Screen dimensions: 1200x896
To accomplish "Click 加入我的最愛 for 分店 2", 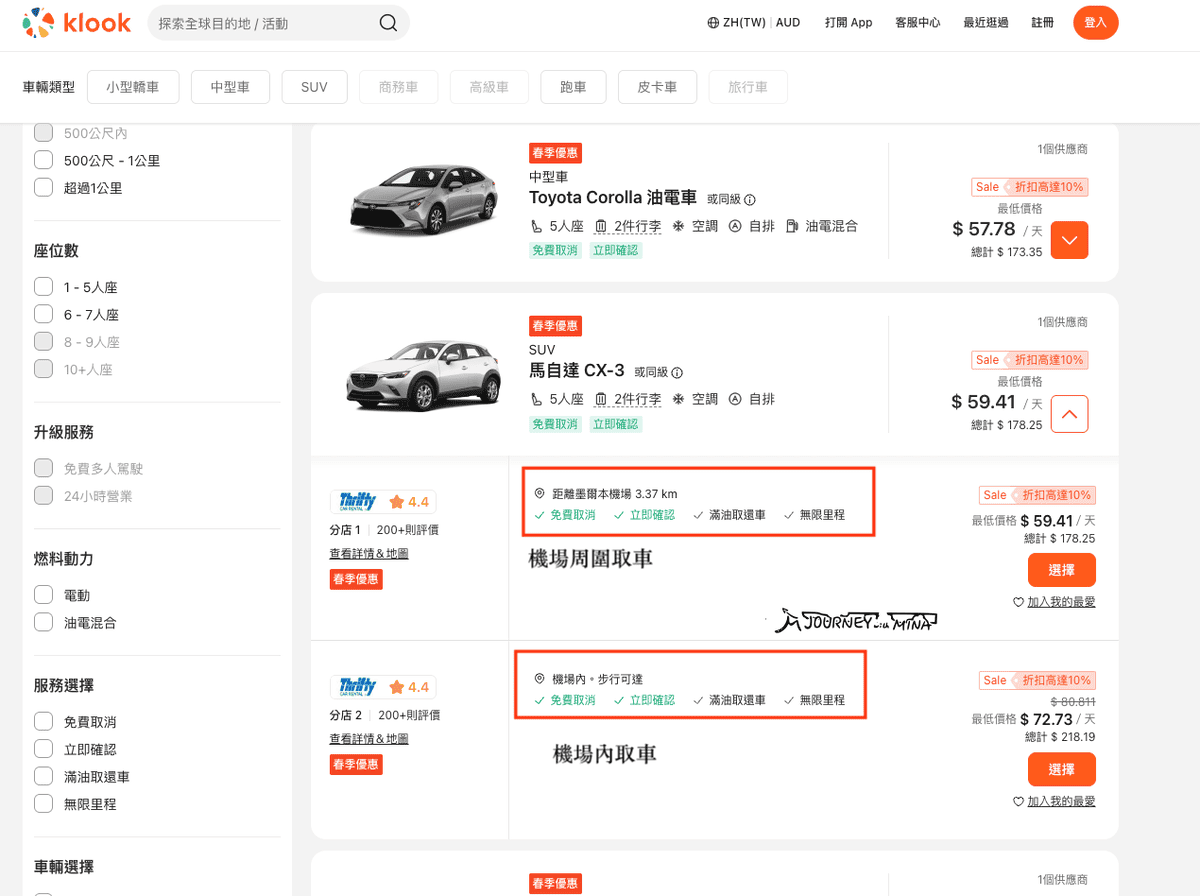I will coord(1061,801).
